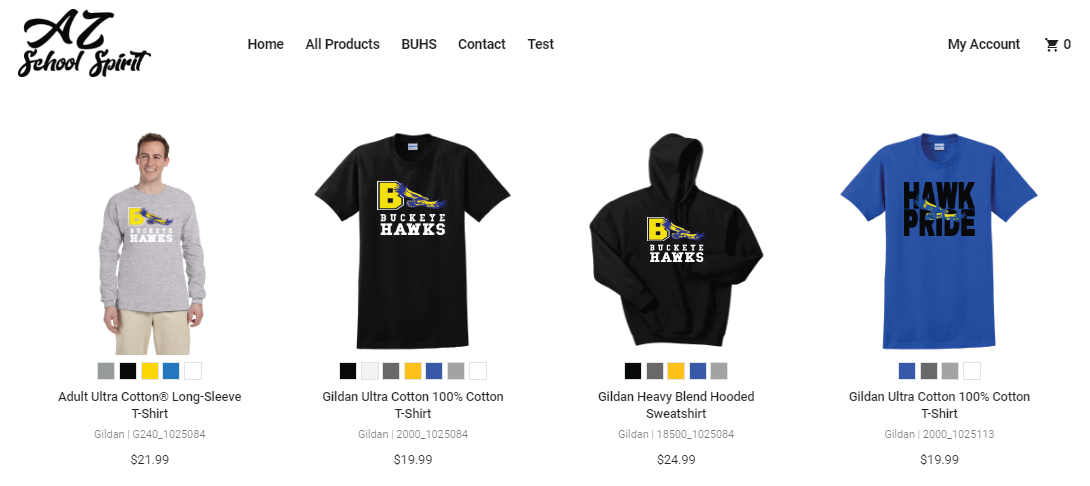Click the AZ School Spirit logo
The width and height of the screenshot is (1090, 486).
pos(83,44)
